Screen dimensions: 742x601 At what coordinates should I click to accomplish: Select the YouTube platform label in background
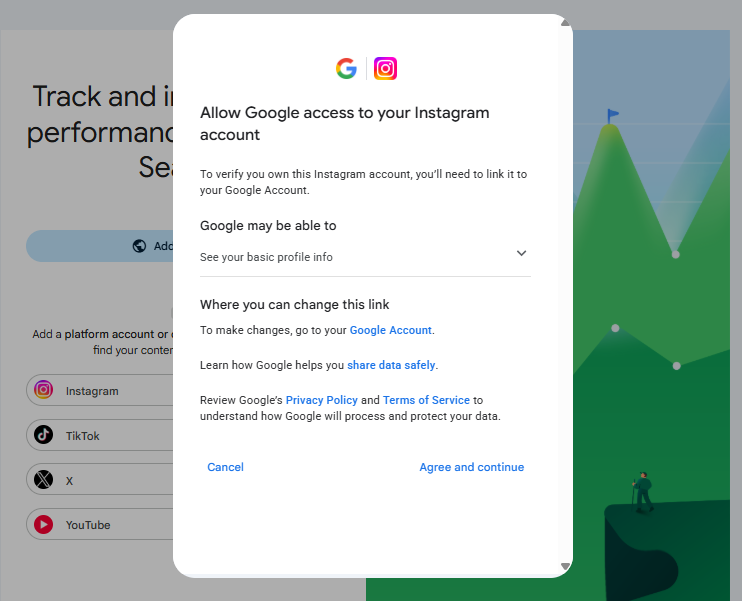(88, 525)
